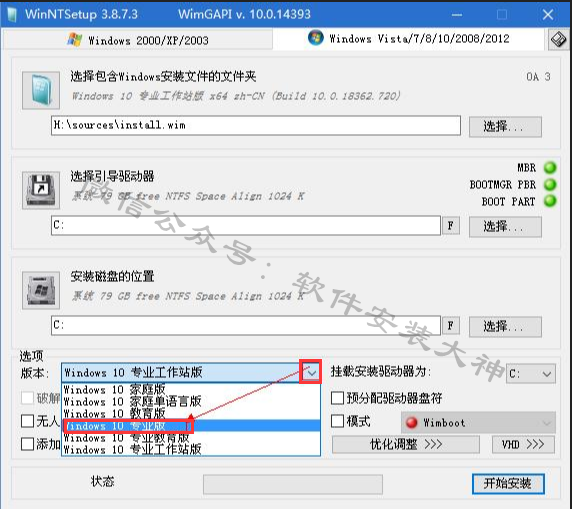Switch to the Windows 2000/XP/2003 tab

click(x=138, y=40)
